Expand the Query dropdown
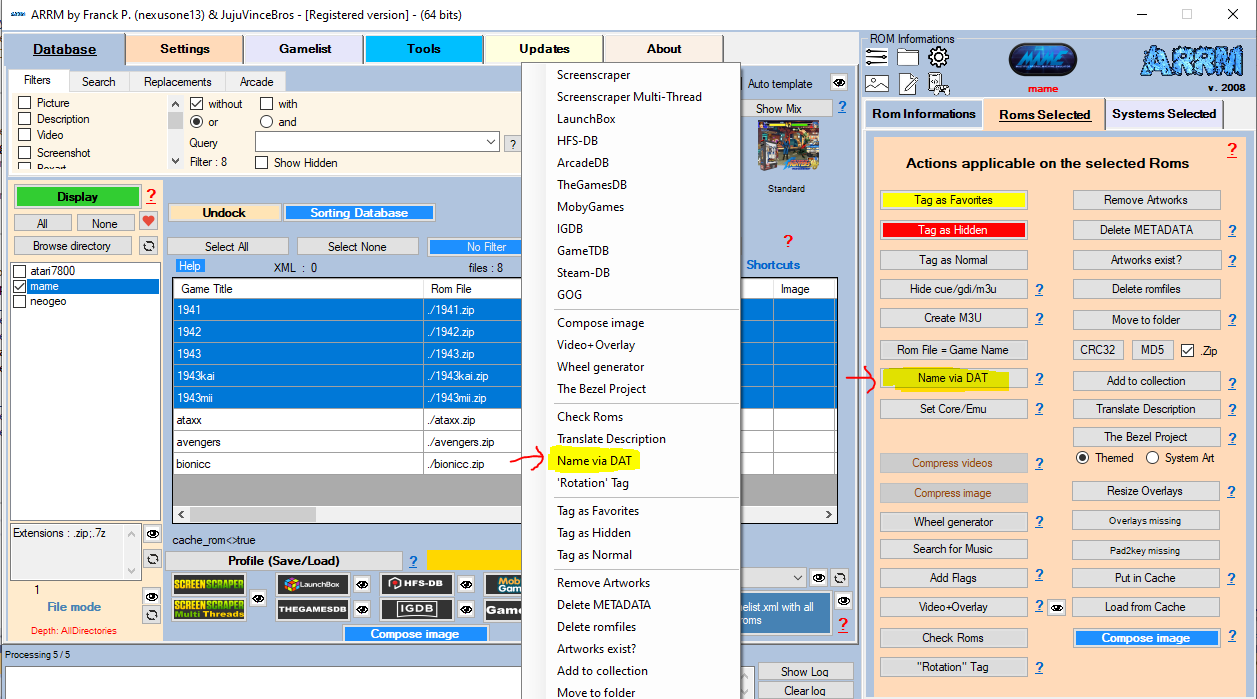The height and width of the screenshot is (699, 1257). pyautogui.click(x=490, y=143)
